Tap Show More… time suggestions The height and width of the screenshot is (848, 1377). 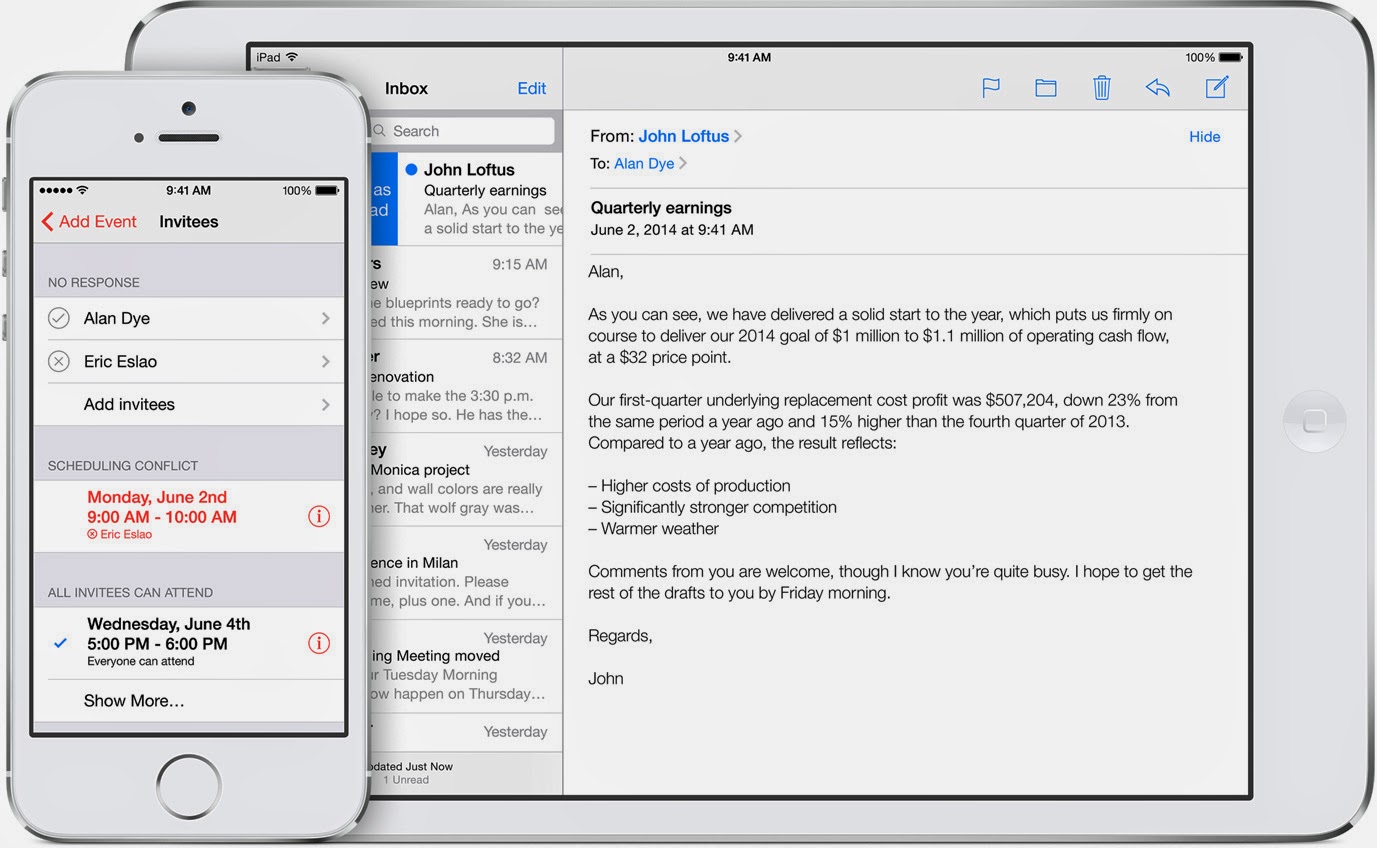(x=134, y=701)
